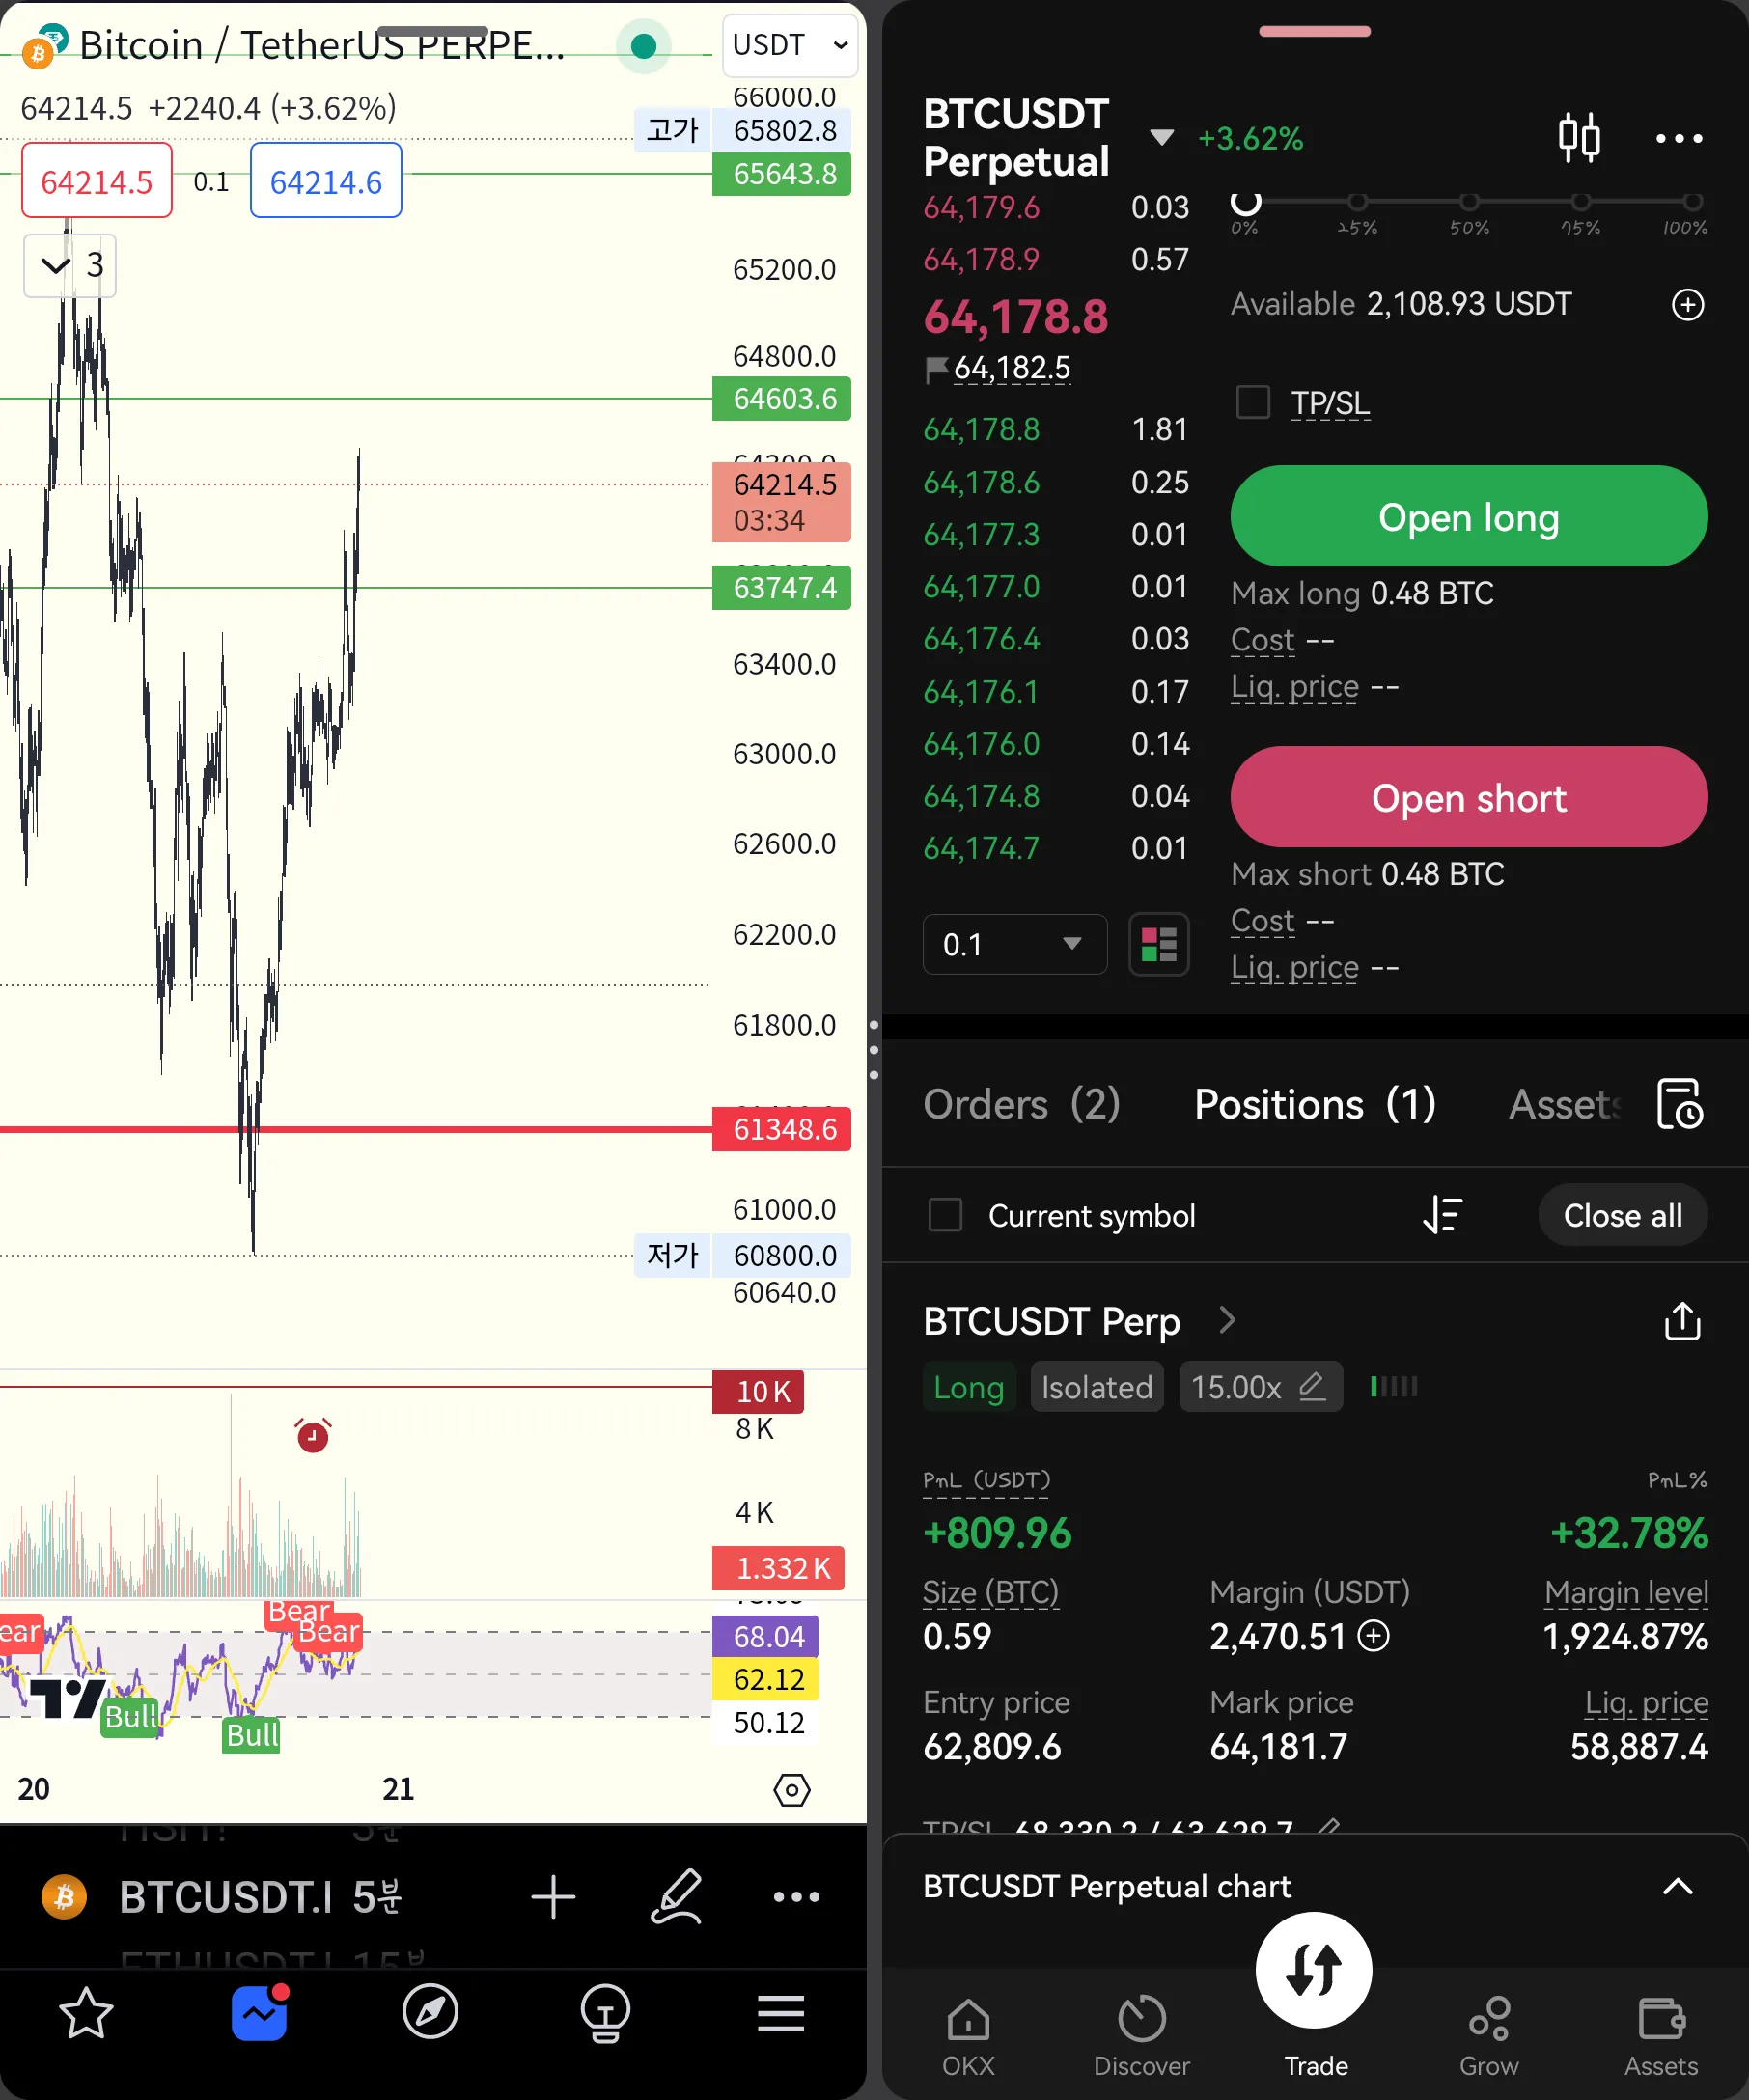Open the Assets wallet tab in bottom bar
This screenshot has height=2100, width=1749.
pos(1661,2038)
